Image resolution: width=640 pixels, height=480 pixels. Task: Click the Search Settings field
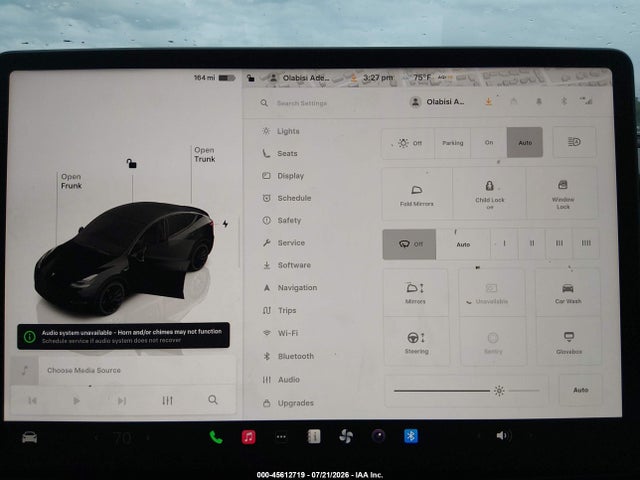tap(302, 103)
